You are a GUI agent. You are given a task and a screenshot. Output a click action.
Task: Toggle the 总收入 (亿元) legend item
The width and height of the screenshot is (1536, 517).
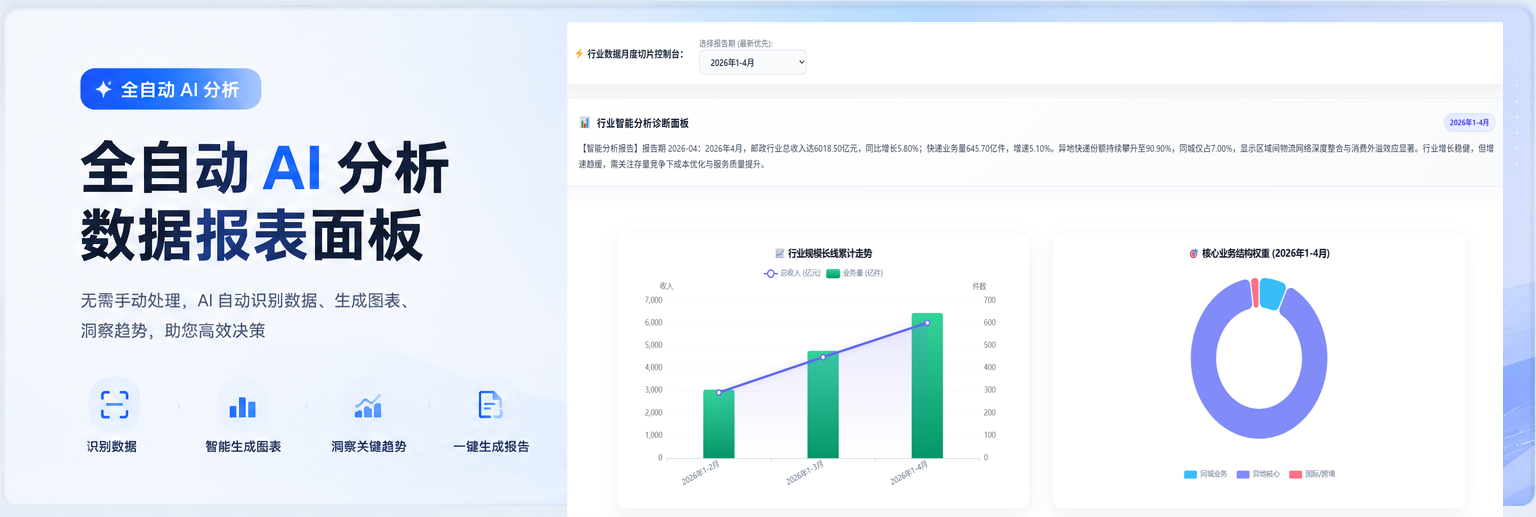click(792, 273)
